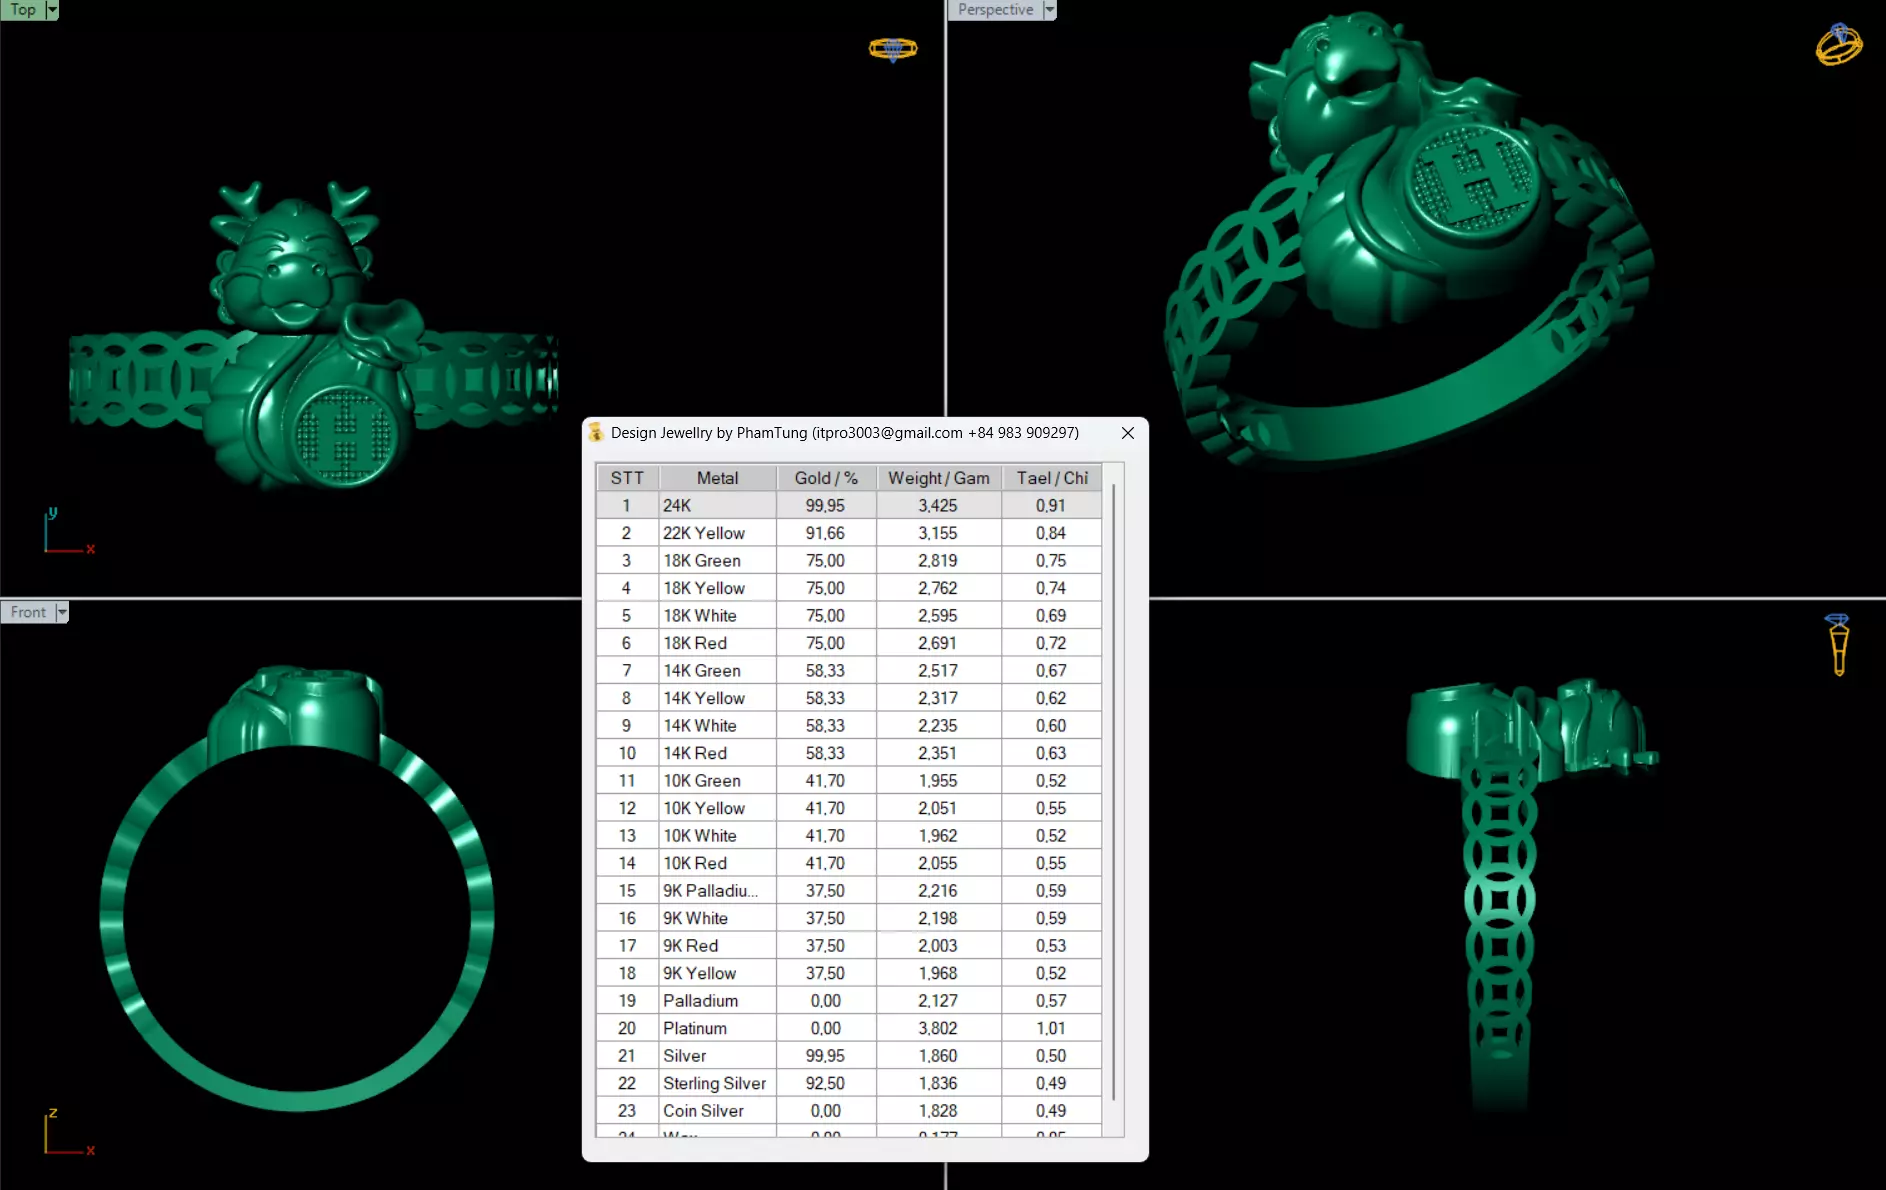Screen dimensions: 1886x1190
Task: Click the Gold / % column header
Action: pos(826,478)
